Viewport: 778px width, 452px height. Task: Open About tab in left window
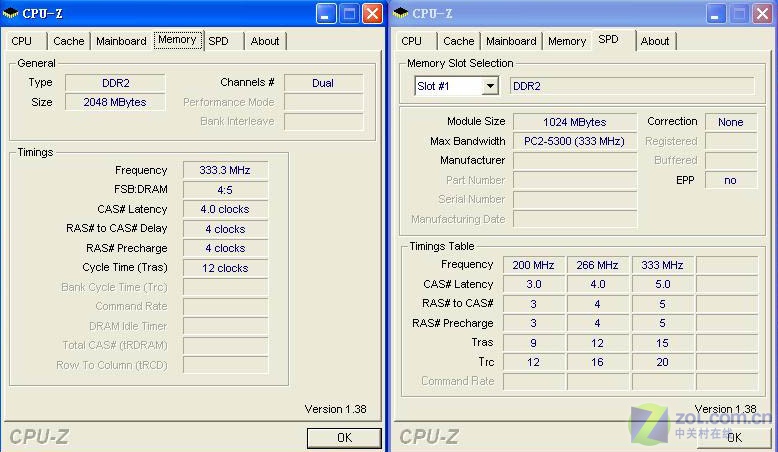tap(264, 41)
